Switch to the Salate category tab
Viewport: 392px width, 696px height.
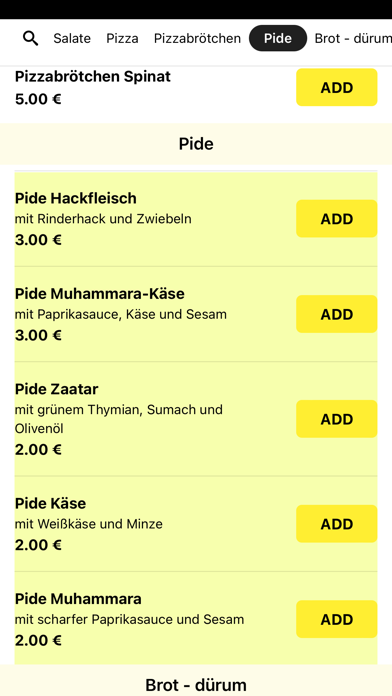(72, 39)
